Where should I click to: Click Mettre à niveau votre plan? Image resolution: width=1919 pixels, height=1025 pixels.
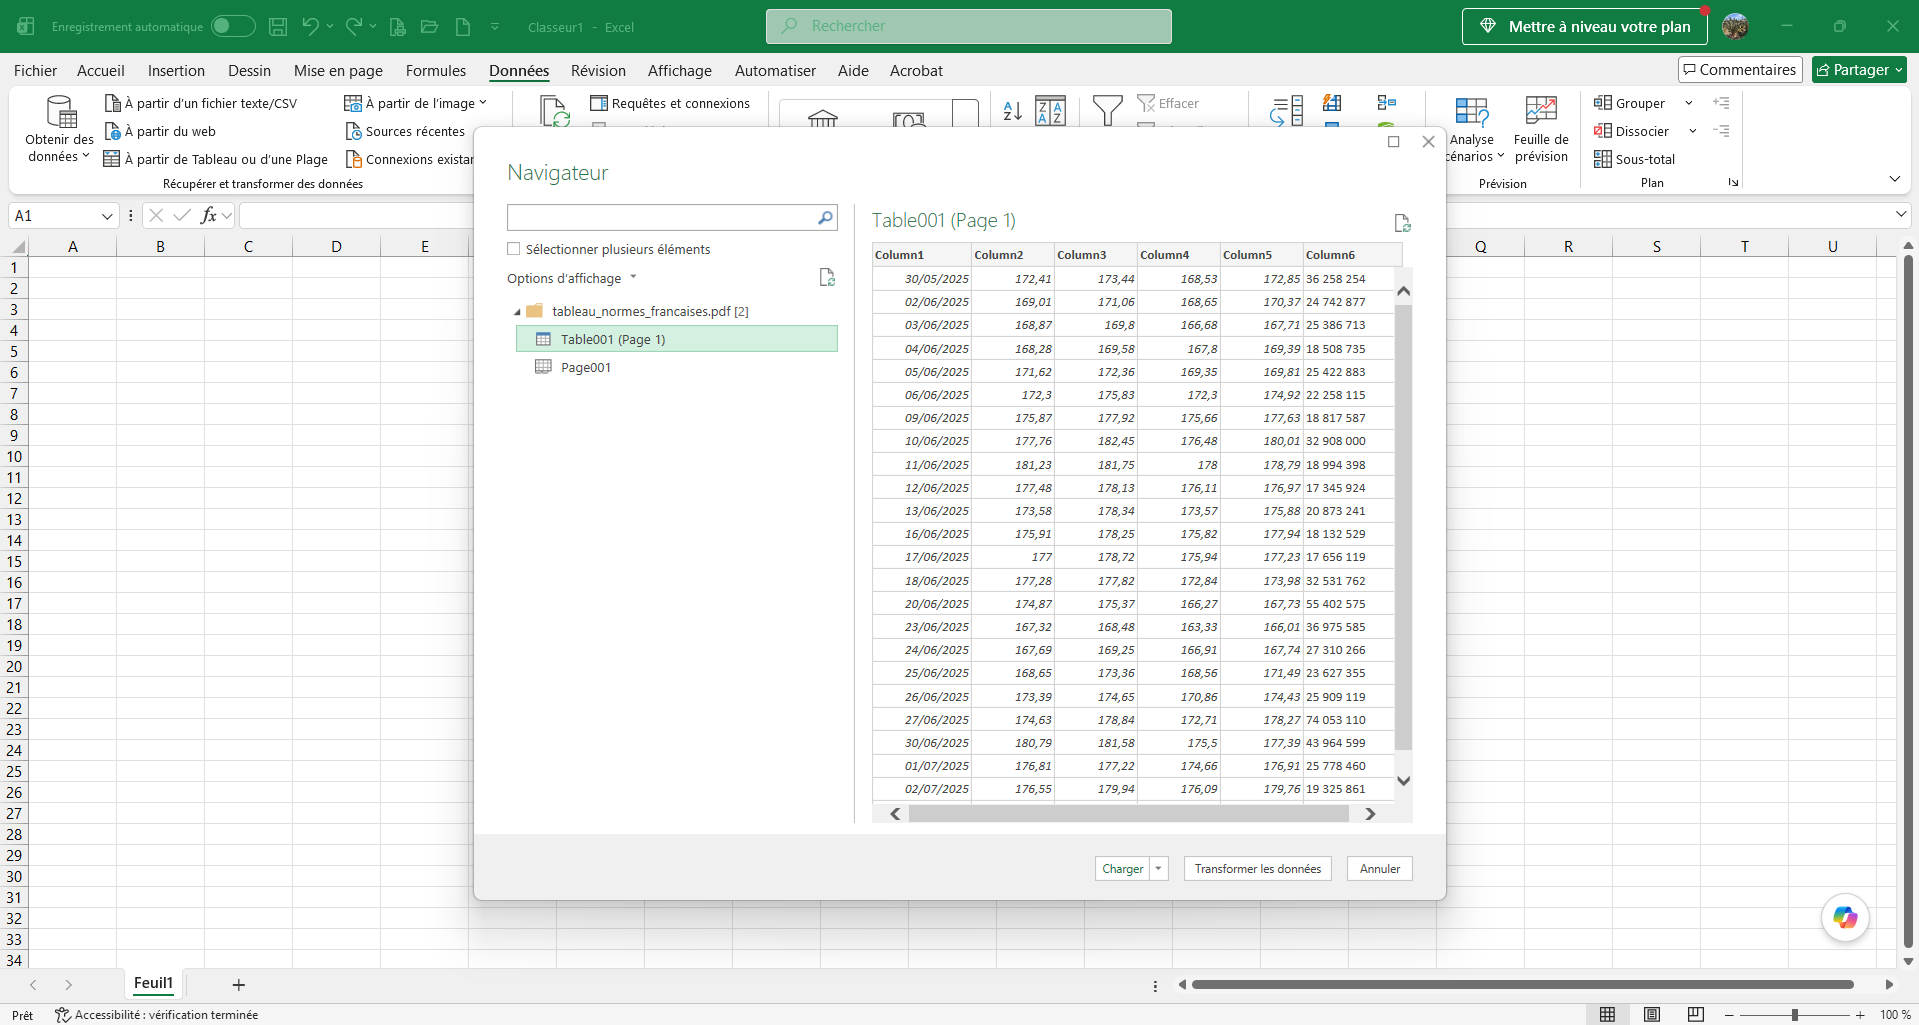click(1585, 27)
